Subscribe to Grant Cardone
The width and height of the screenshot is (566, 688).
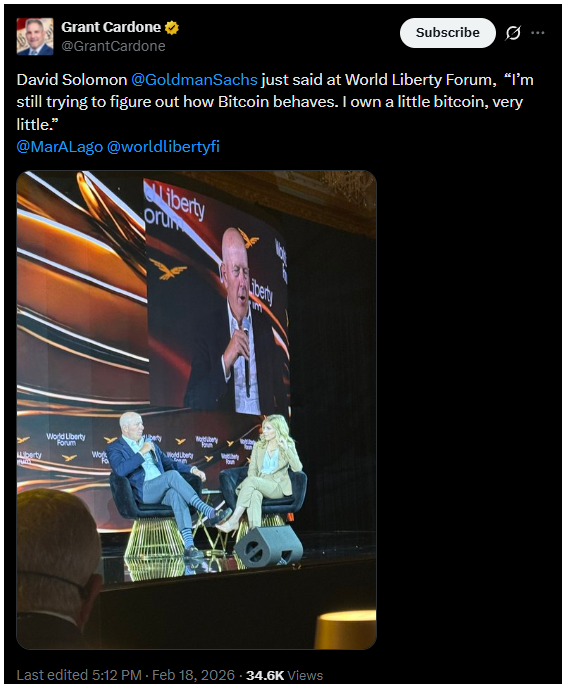pos(448,33)
